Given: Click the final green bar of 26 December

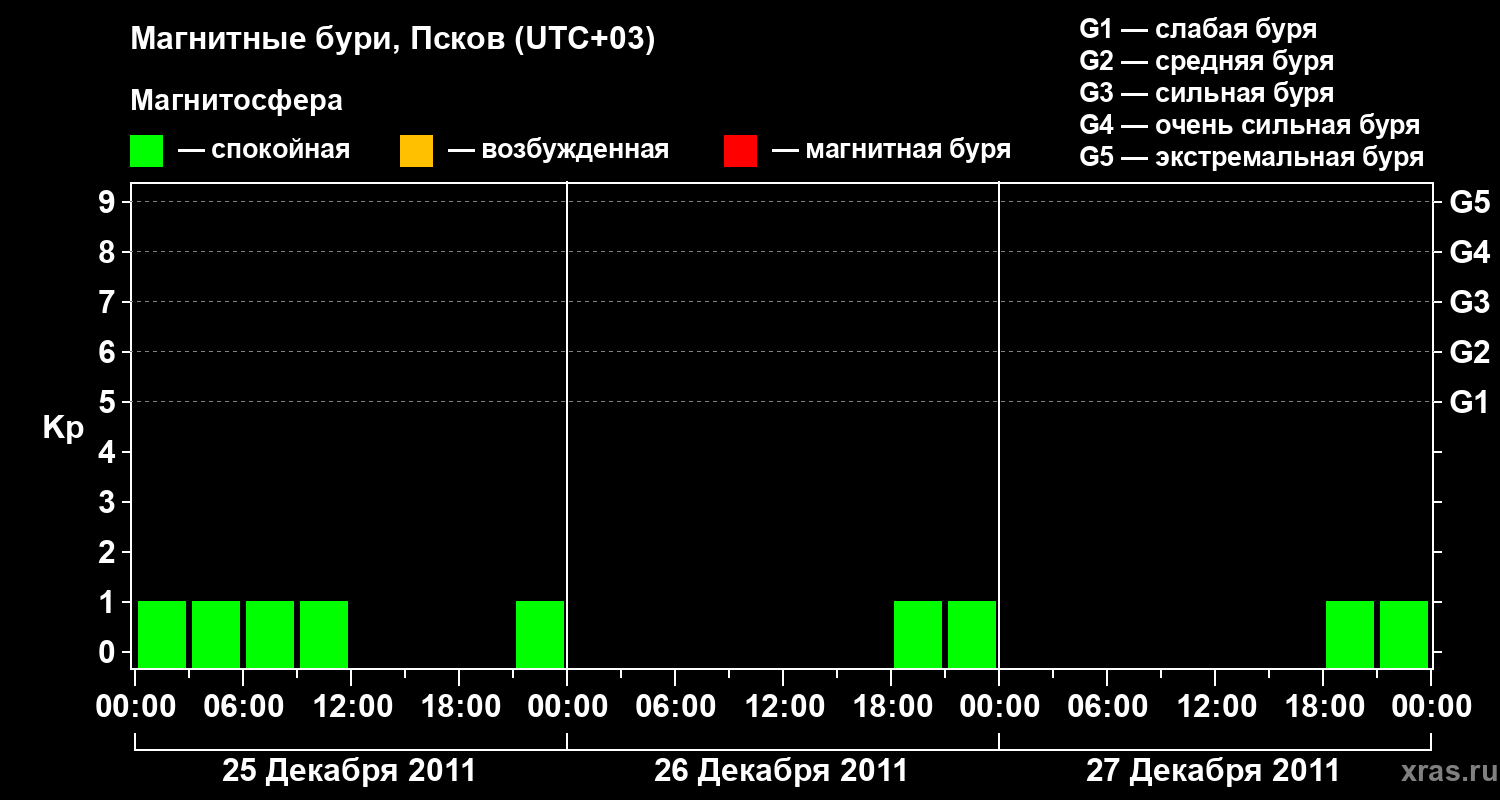Looking at the screenshot, I should (972, 634).
